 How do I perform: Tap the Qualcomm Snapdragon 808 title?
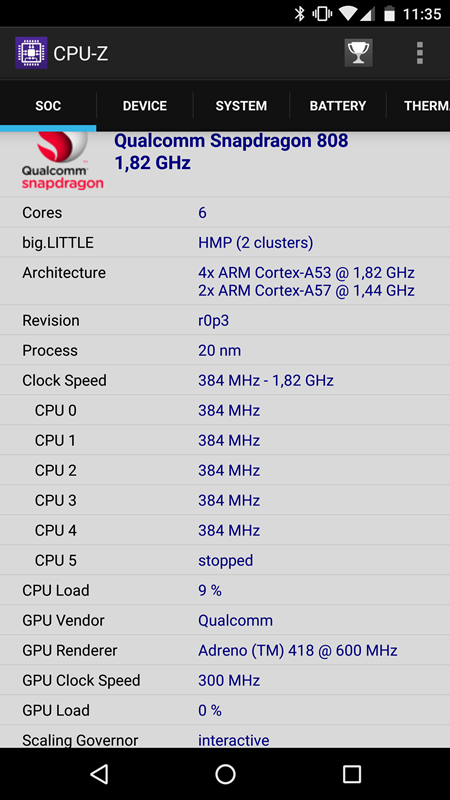click(x=231, y=140)
